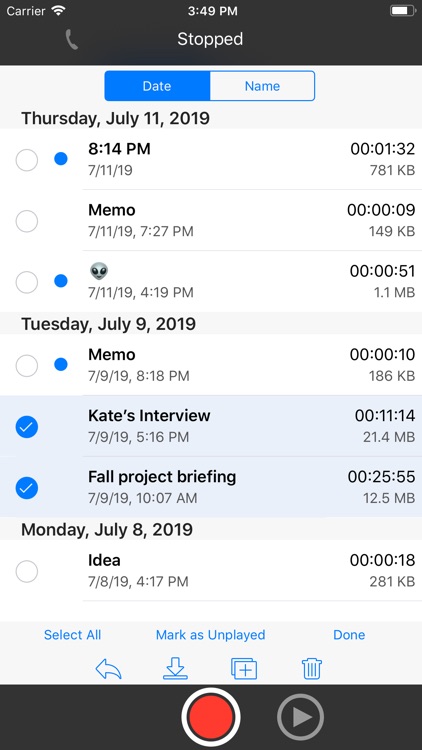Tap blue unplayed dot on 8:14 PM

(61, 159)
